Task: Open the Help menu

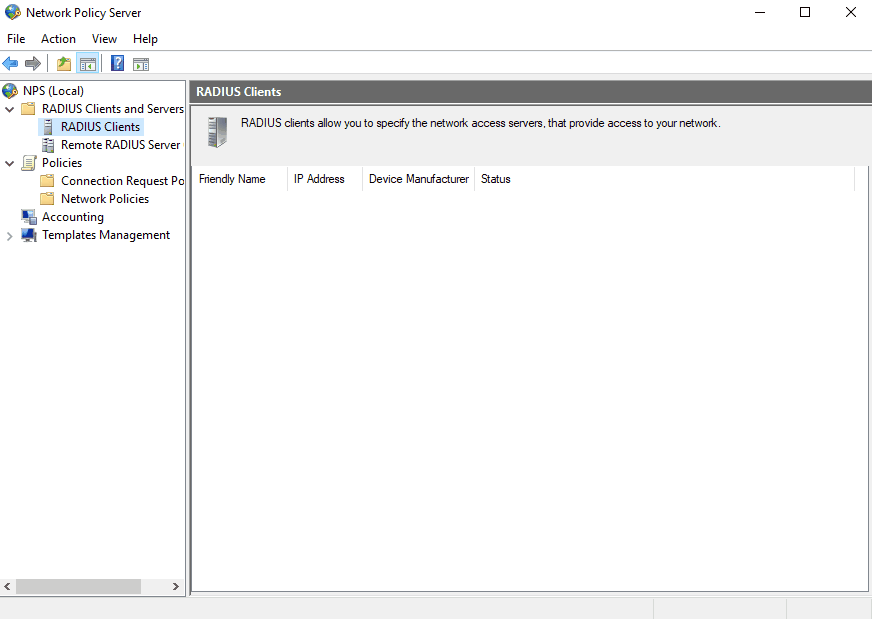Action: [145, 39]
